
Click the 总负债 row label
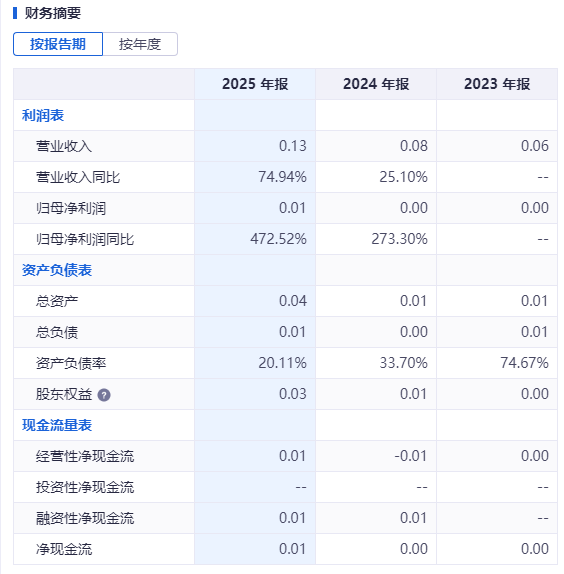pyautogui.click(x=57, y=332)
